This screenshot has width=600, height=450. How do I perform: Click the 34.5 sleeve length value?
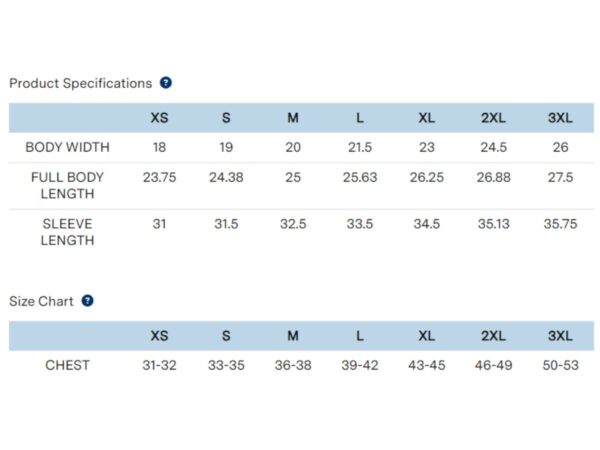pyautogui.click(x=427, y=224)
